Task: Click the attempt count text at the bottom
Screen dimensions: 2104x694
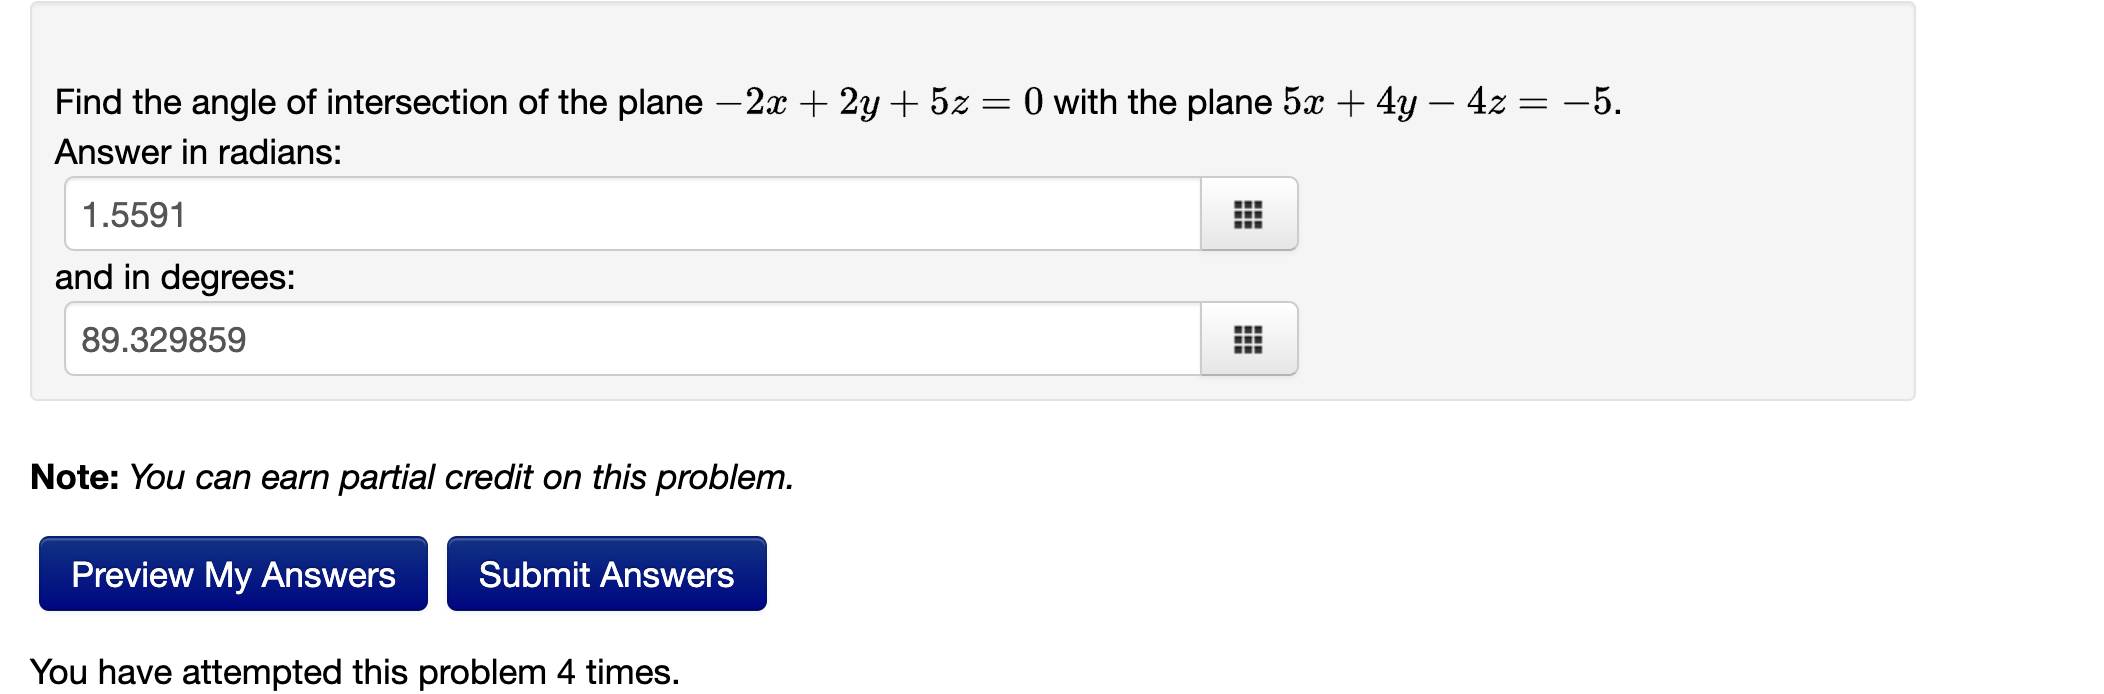Action: (x=355, y=670)
